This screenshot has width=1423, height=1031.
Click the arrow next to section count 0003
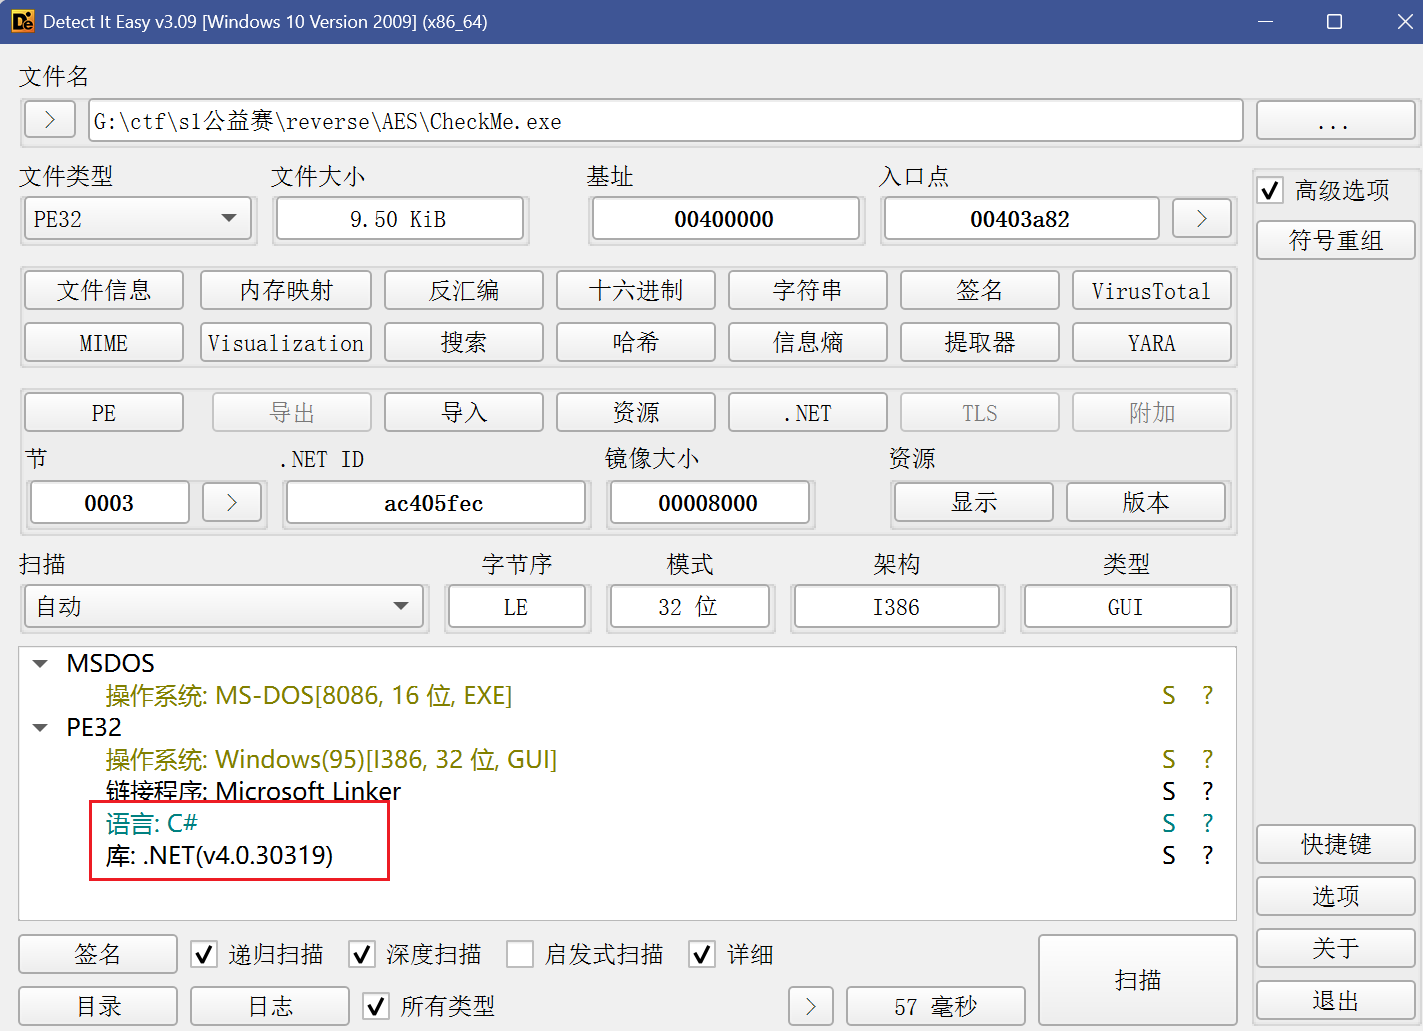[x=231, y=502]
